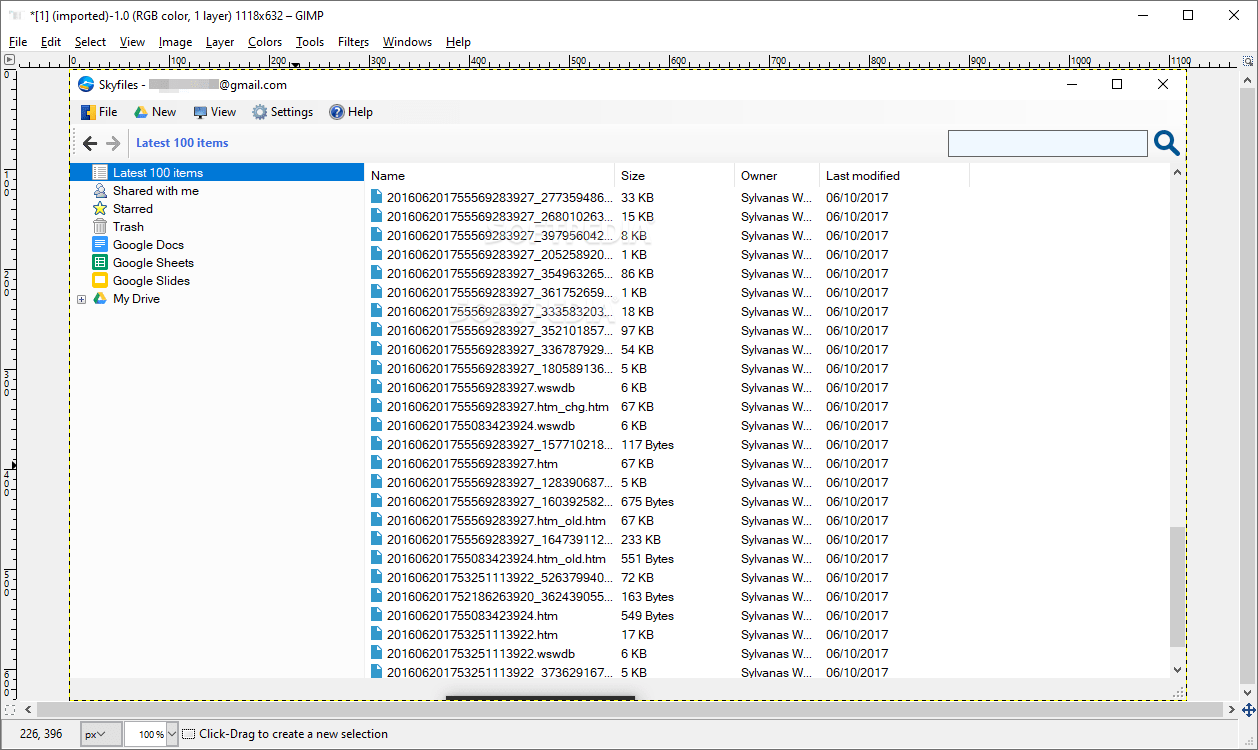Click the Skyfiles New button
The width and height of the screenshot is (1258, 750).
click(155, 112)
